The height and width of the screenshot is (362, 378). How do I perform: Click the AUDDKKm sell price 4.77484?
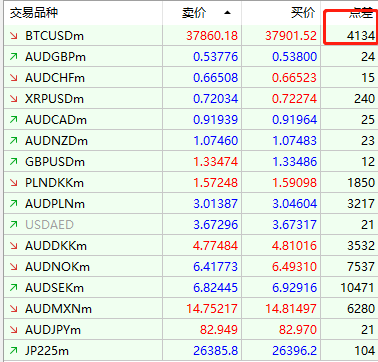tap(215, 246)
